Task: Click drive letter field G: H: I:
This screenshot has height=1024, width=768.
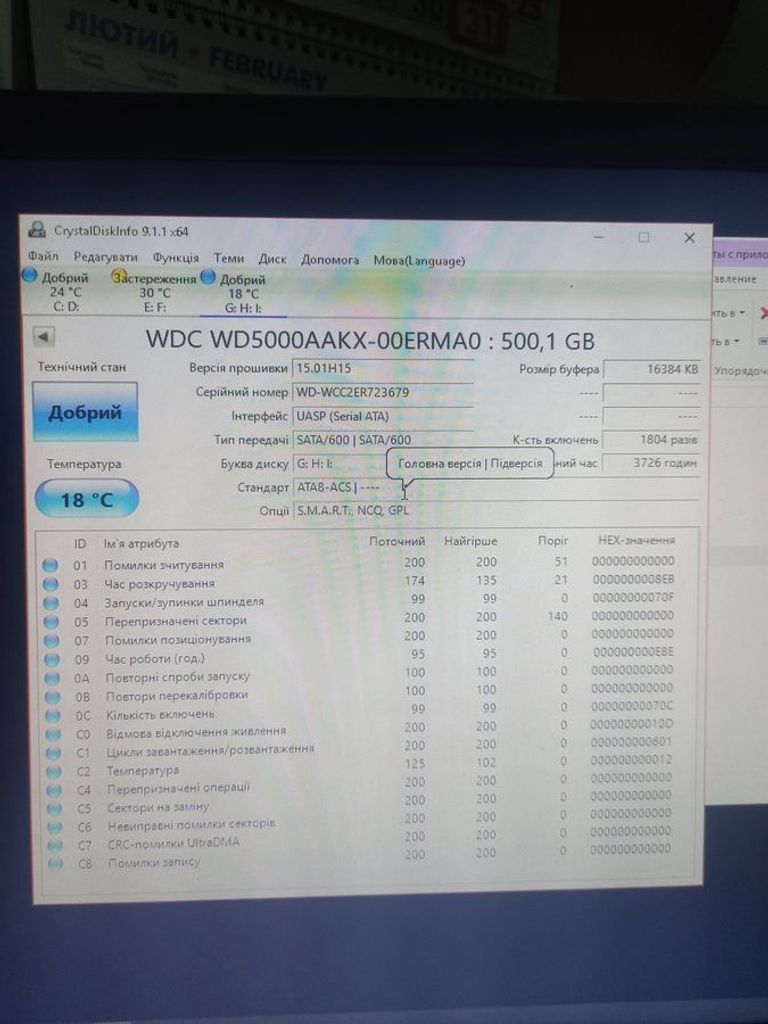Action: click(340, 463)
